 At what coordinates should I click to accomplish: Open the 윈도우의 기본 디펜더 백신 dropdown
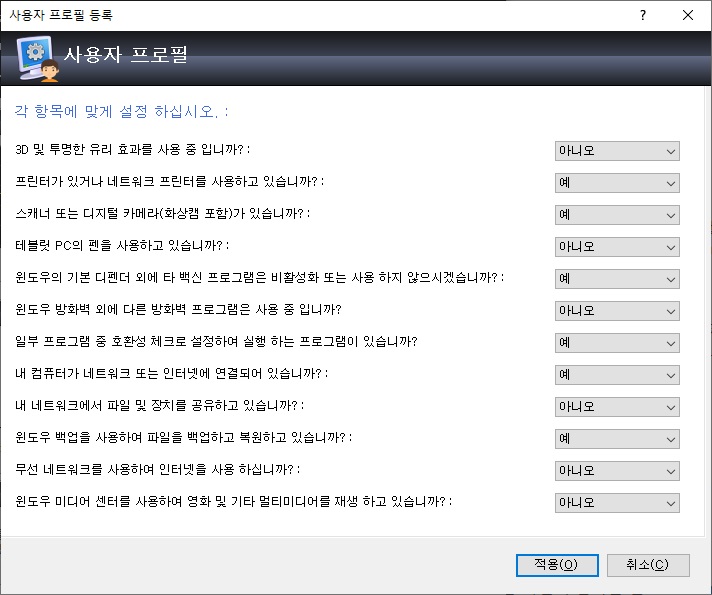pyautogui.click(x=617, y=279)
